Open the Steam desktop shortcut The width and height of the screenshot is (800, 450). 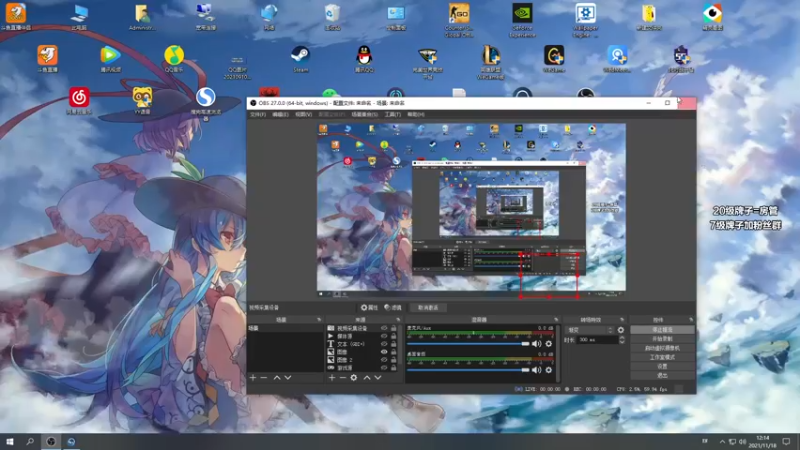300,59
